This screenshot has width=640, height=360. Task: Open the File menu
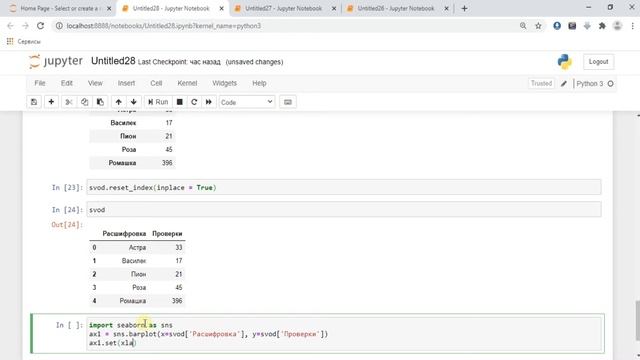point(40,83)
